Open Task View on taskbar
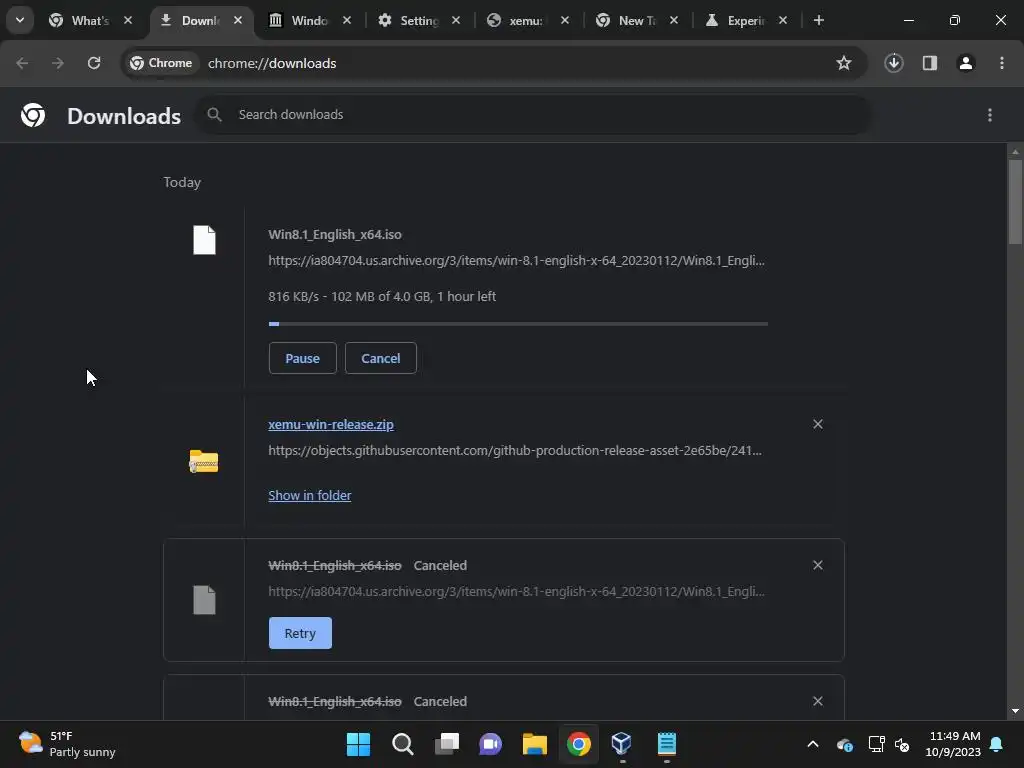 (x=447, y=744)
